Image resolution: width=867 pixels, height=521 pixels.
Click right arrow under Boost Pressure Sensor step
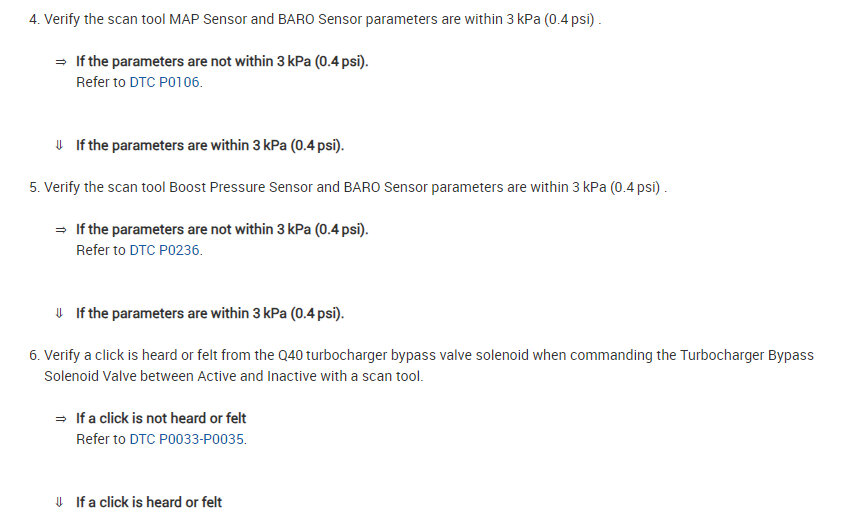point(60,230)
